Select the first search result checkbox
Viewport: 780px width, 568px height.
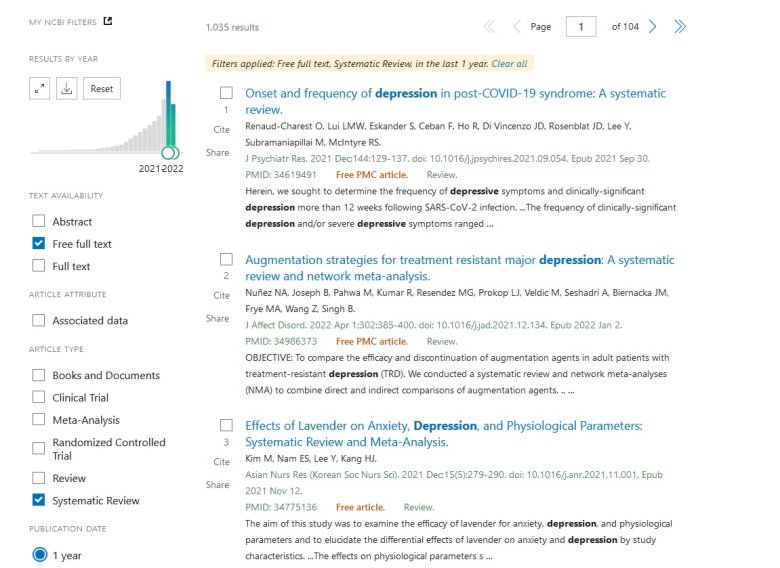(226, 93)
